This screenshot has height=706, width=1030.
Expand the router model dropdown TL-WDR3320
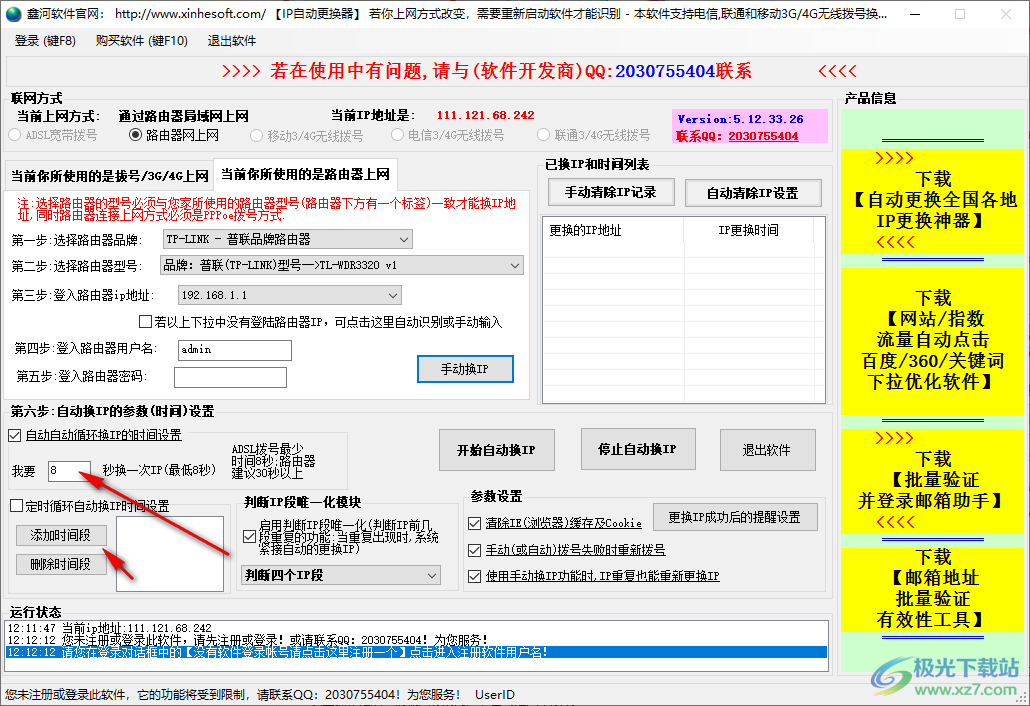click(x=342, y=265)
